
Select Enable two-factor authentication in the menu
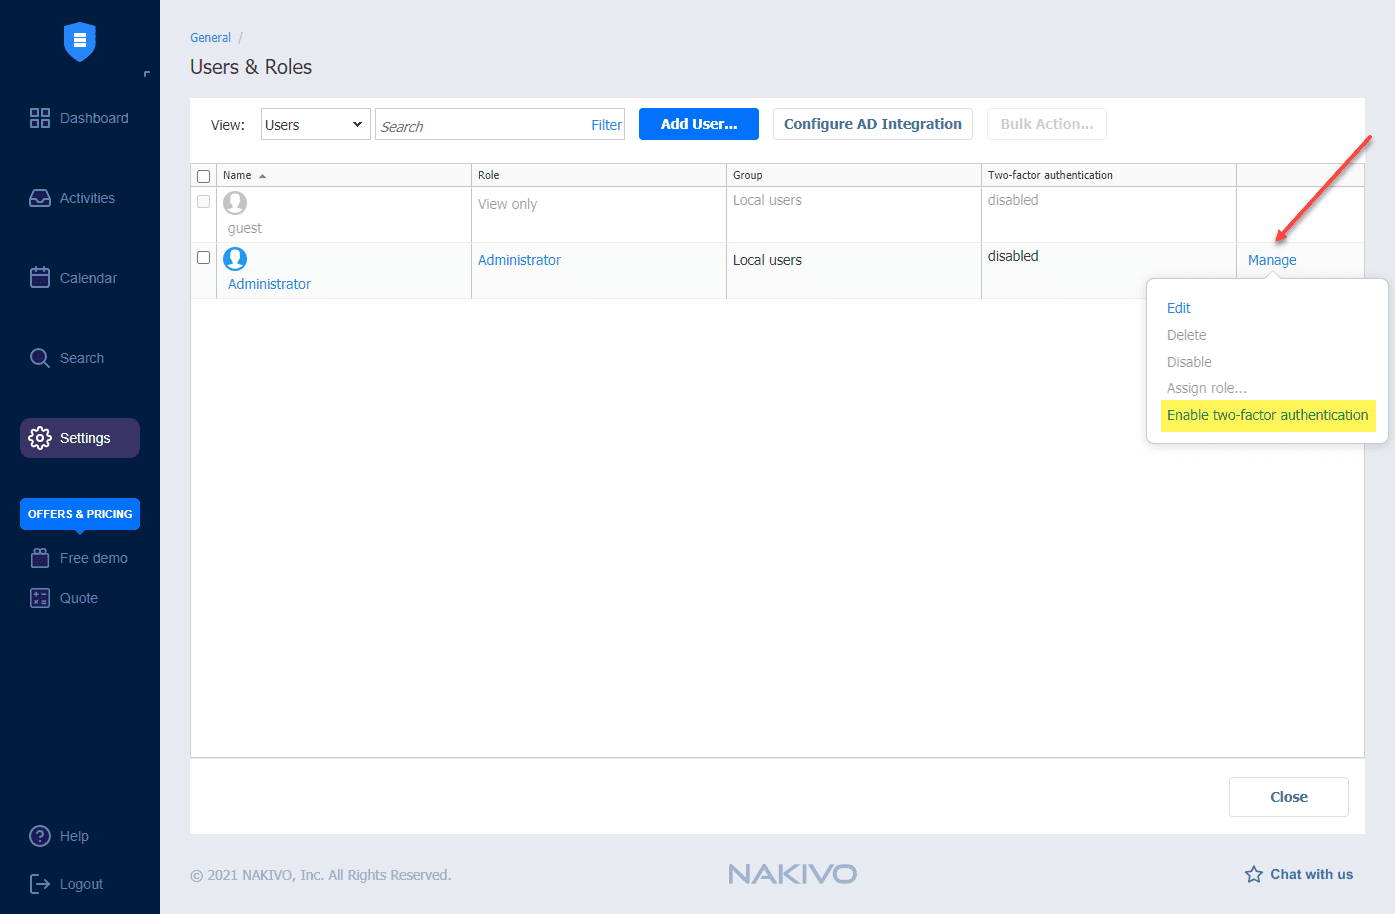[x=1268, y=415]
